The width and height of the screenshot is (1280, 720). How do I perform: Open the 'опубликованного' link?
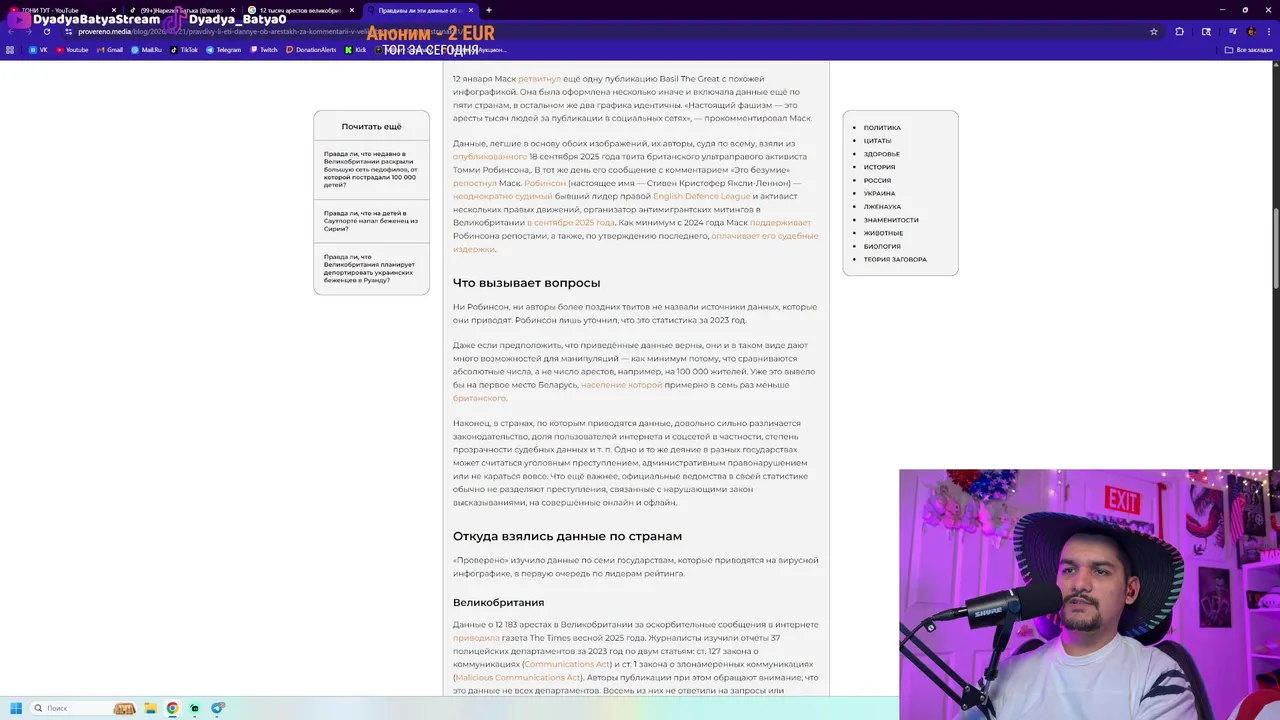[489, 157]
